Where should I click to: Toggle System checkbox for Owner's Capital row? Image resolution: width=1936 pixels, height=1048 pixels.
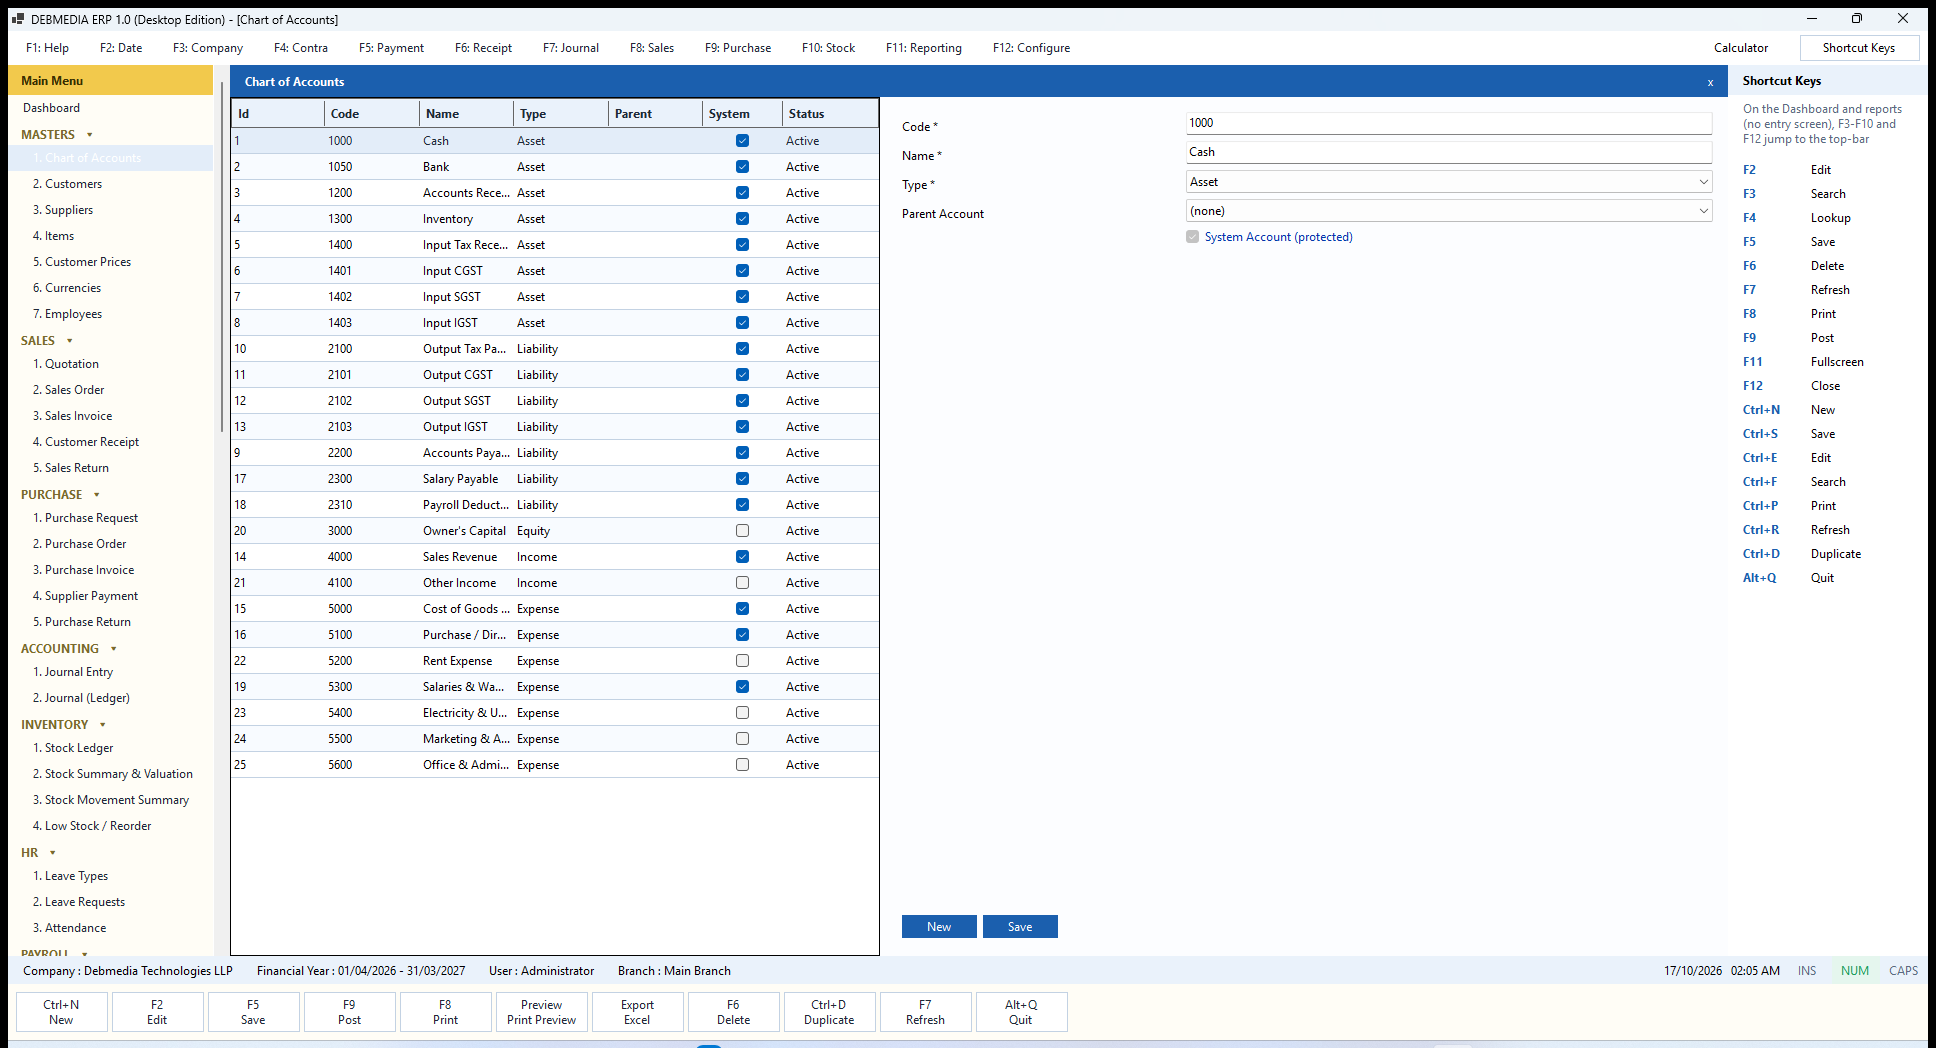742,531
